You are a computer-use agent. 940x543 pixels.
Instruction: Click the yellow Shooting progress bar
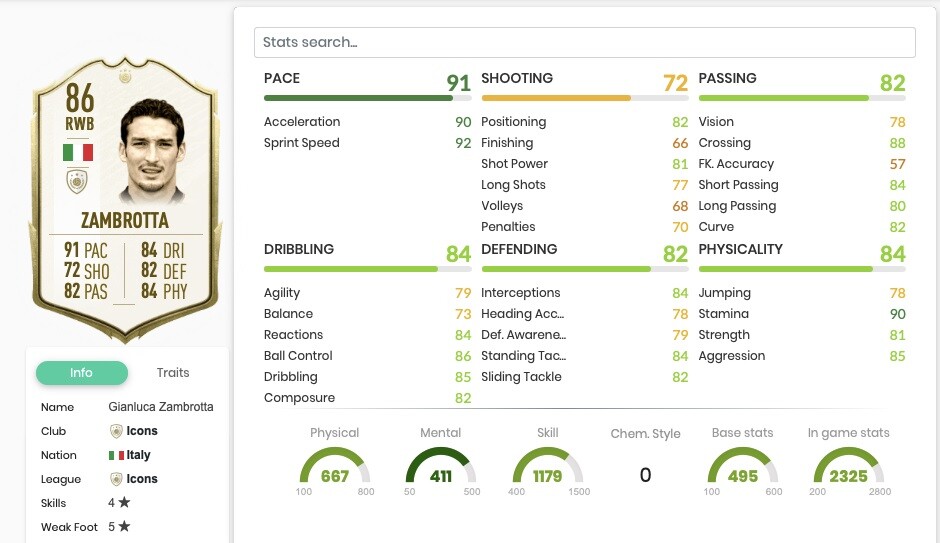coord(556,98)
